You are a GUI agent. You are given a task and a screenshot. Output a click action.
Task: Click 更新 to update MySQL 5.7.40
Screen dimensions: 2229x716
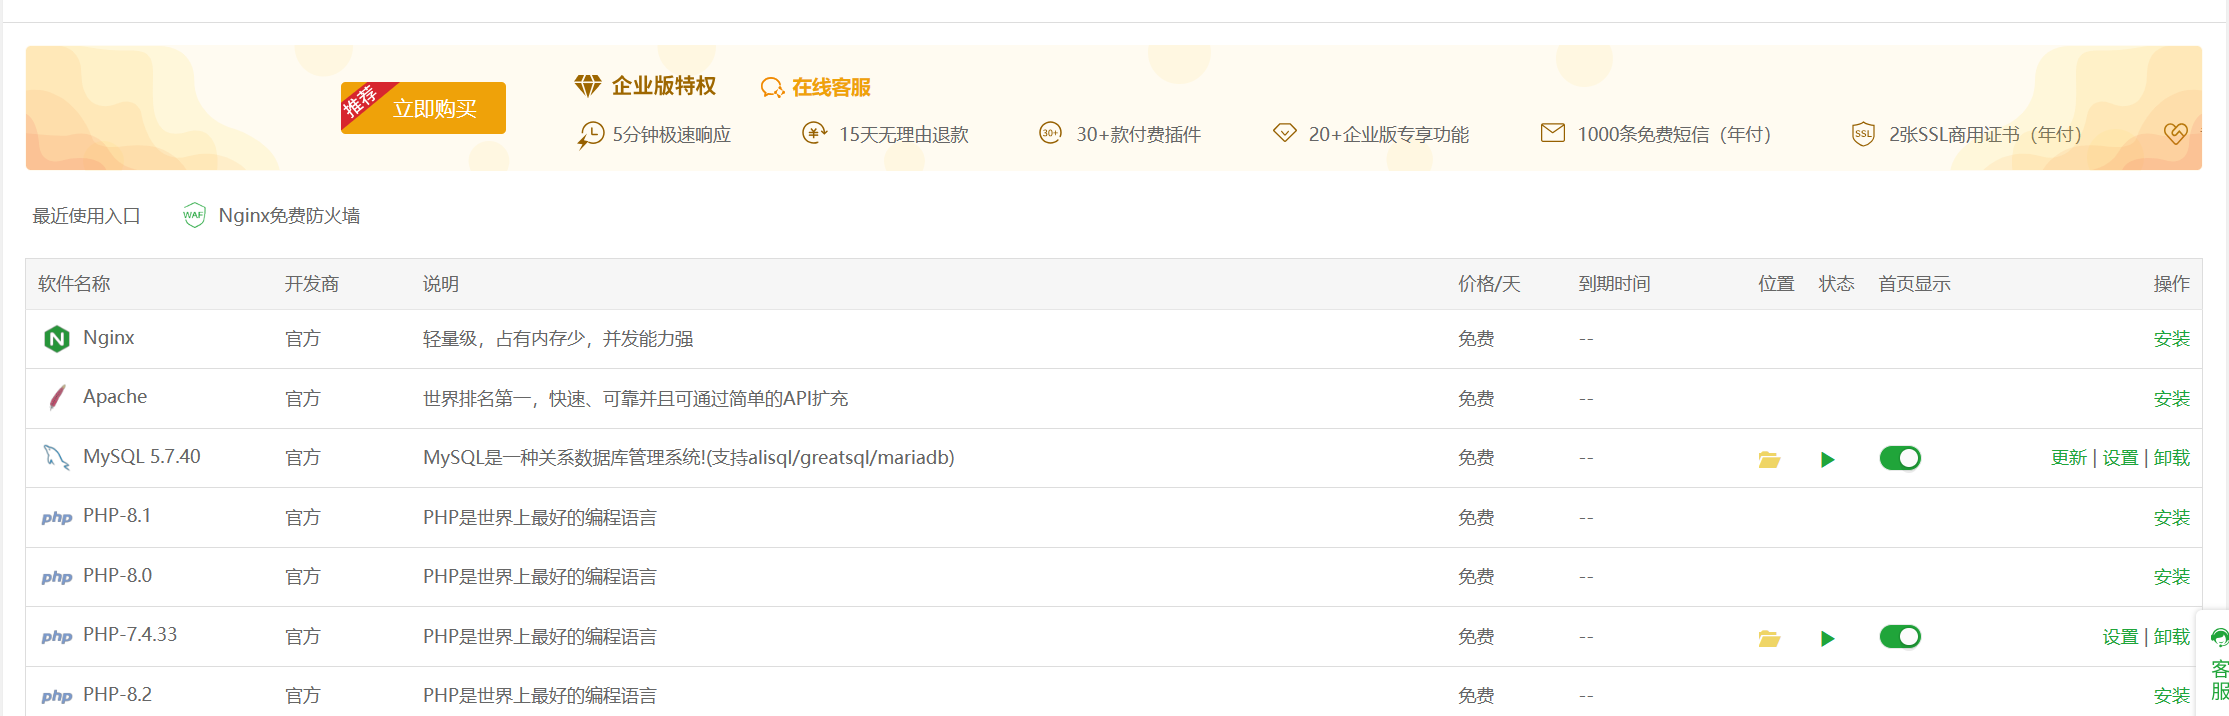pyautogui.click(x=2069, y=458)
